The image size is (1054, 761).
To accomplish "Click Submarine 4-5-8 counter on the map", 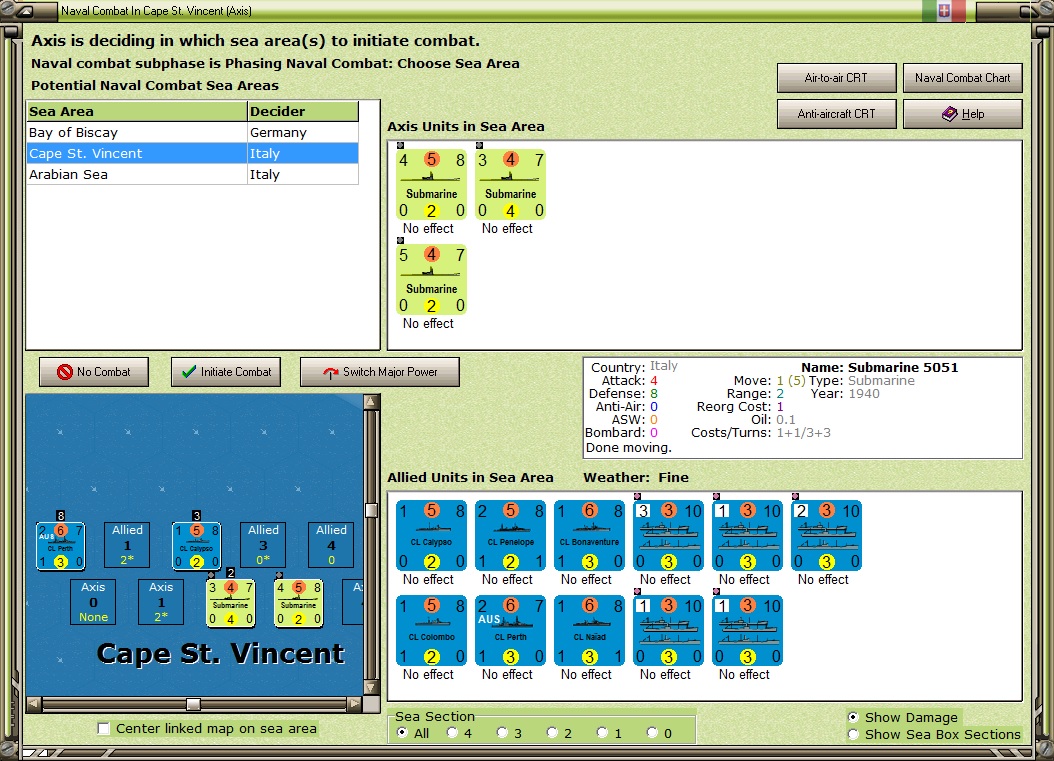I will tap(298, 603).
